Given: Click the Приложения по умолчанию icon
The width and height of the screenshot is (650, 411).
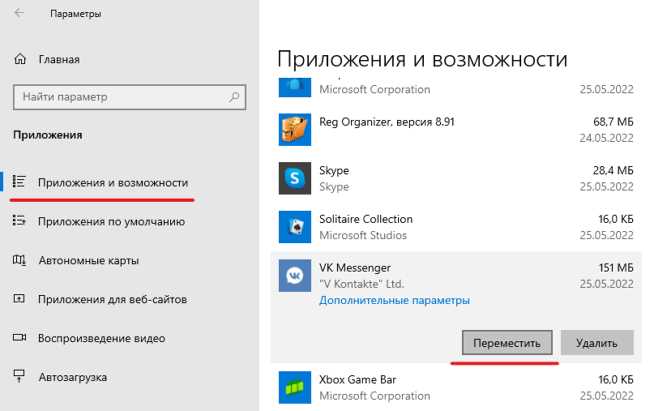Looking at the screenshot, I should tap(19, 220).
